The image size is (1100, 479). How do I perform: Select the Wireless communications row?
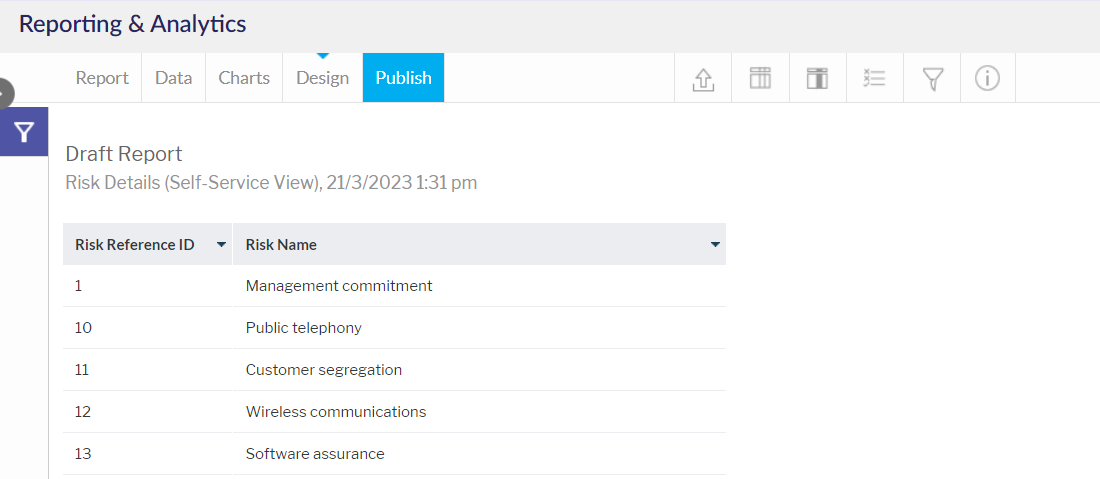394,412
